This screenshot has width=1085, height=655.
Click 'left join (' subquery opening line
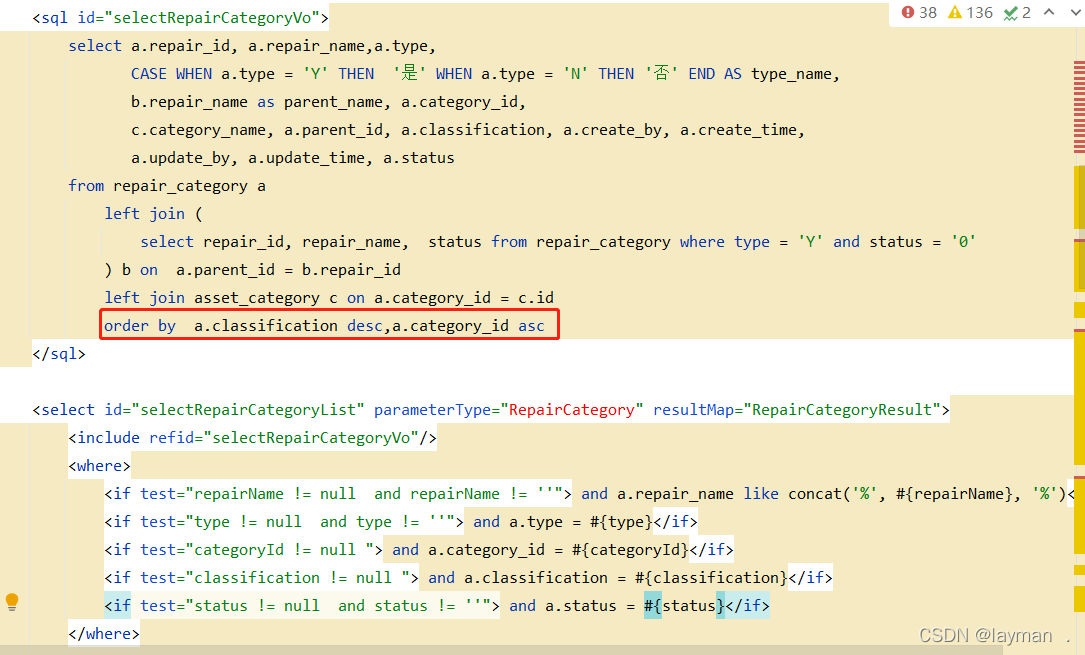(x=153, y=214)
